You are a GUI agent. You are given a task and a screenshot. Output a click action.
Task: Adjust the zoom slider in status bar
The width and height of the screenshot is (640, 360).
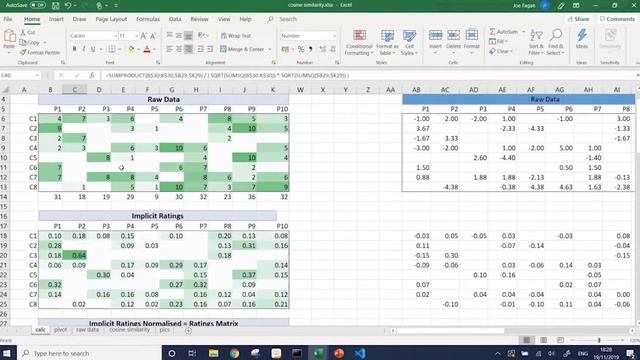click(x=599, y=340)
